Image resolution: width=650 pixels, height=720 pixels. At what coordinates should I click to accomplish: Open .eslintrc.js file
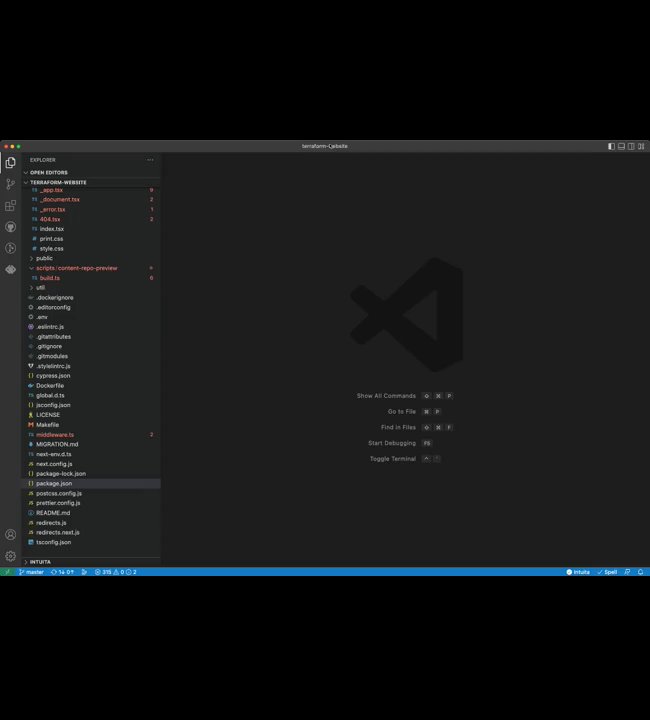click(91, 327)
